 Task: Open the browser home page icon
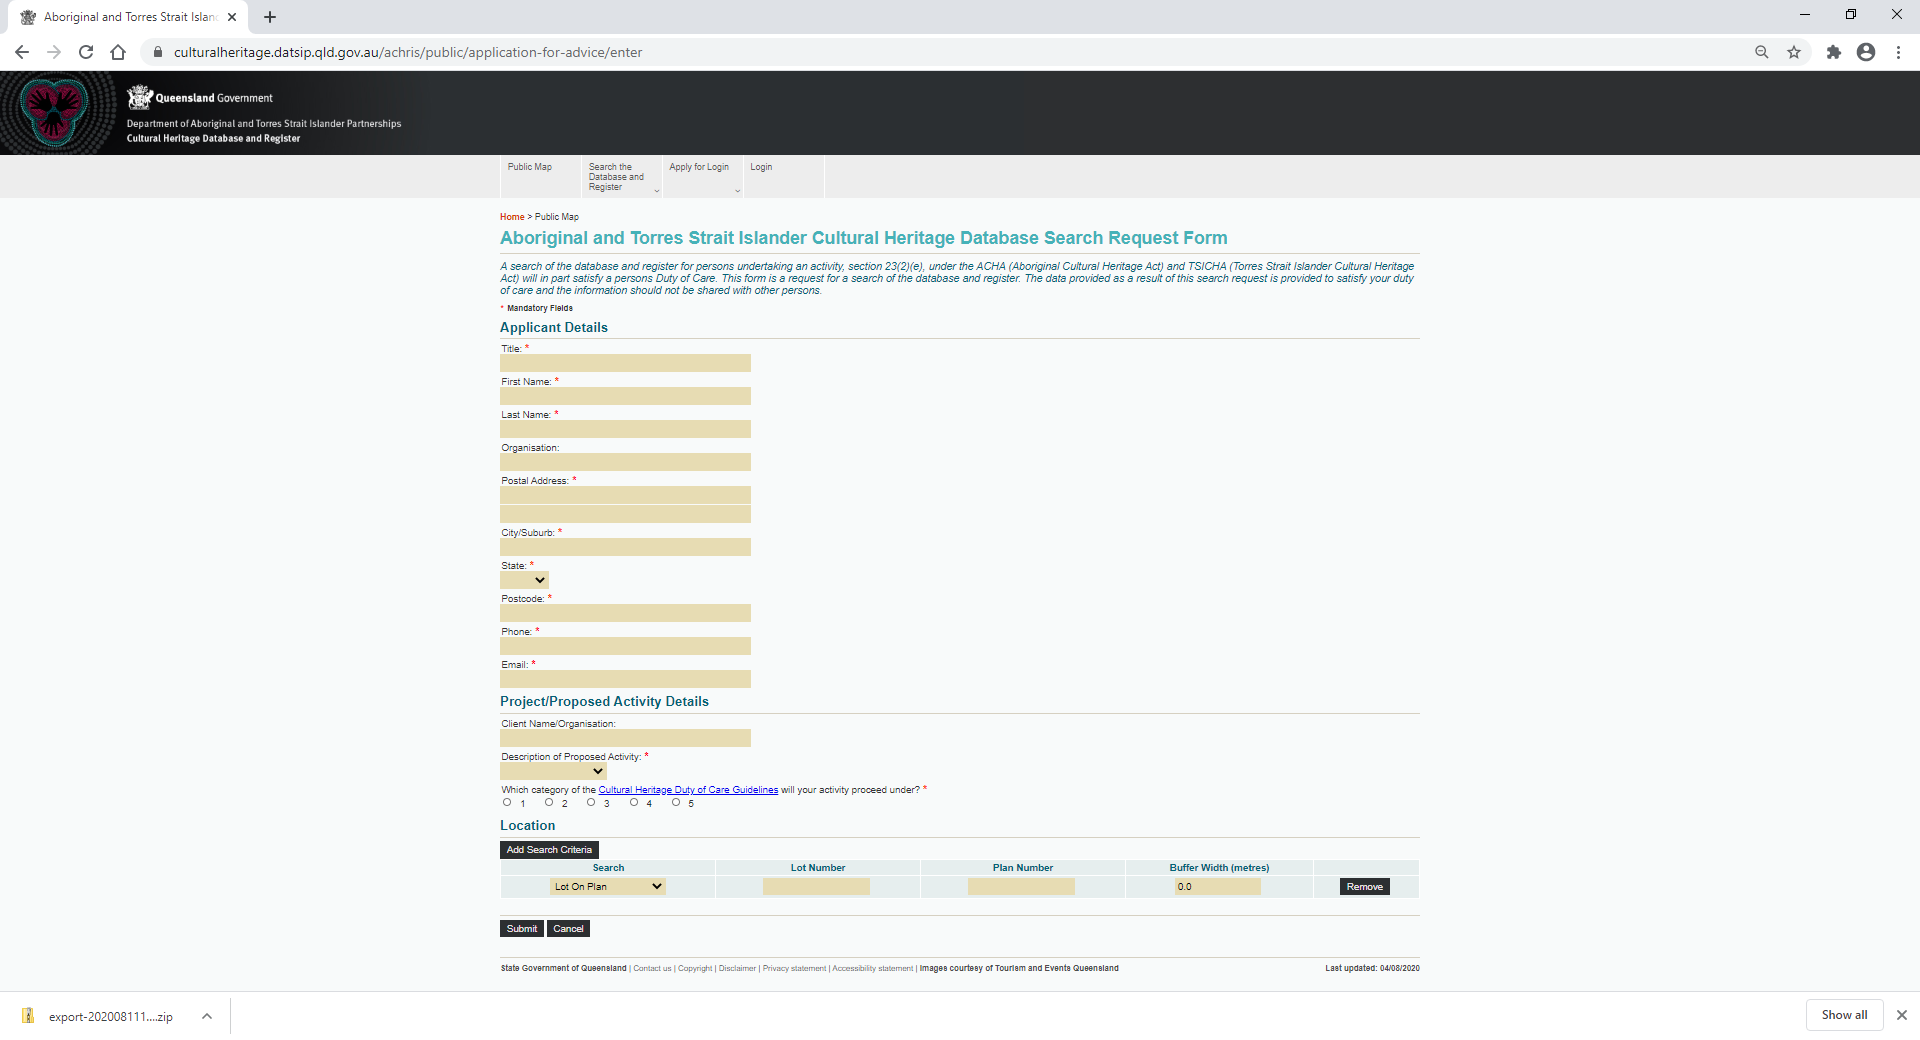[118, 52]
